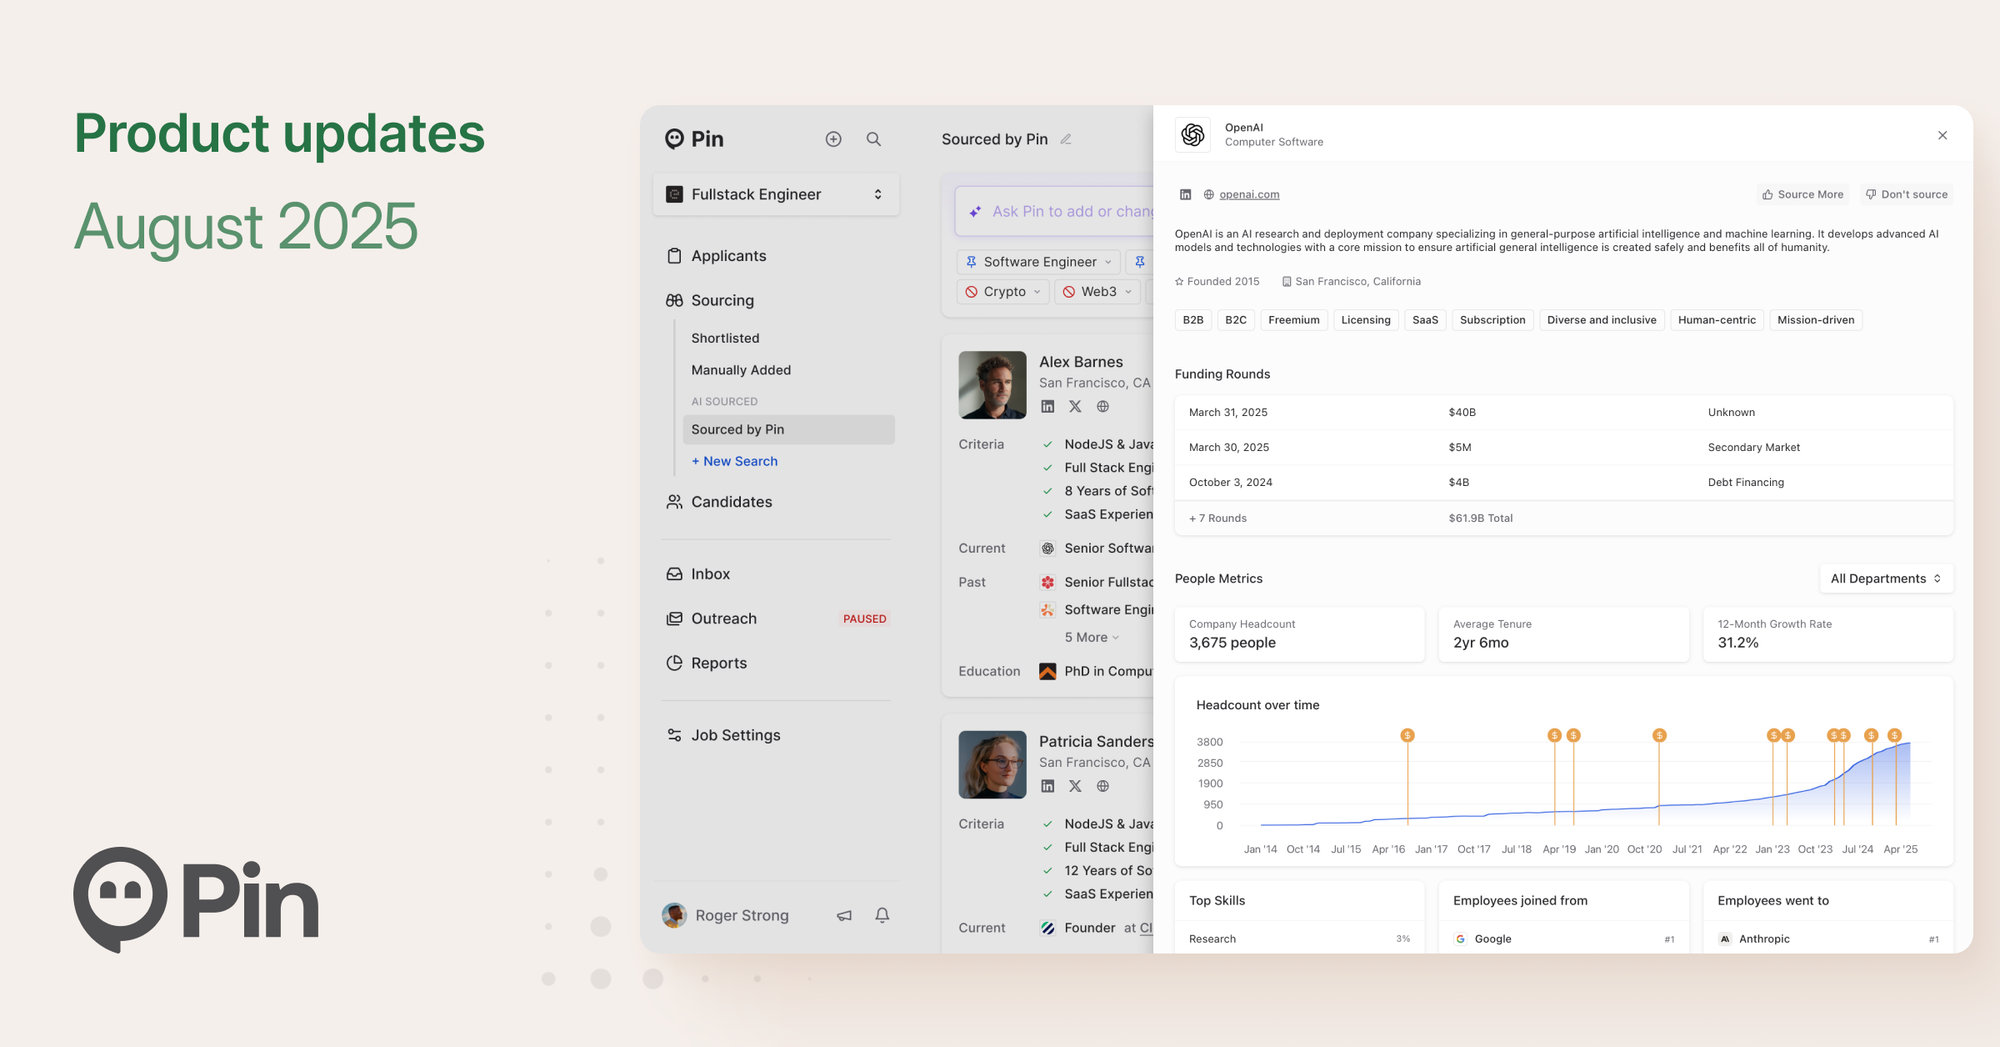Viewport: 2000px width, 1047px height.
Task: Open the Applicants section in the sidebar
Action: tap(727, 255)
